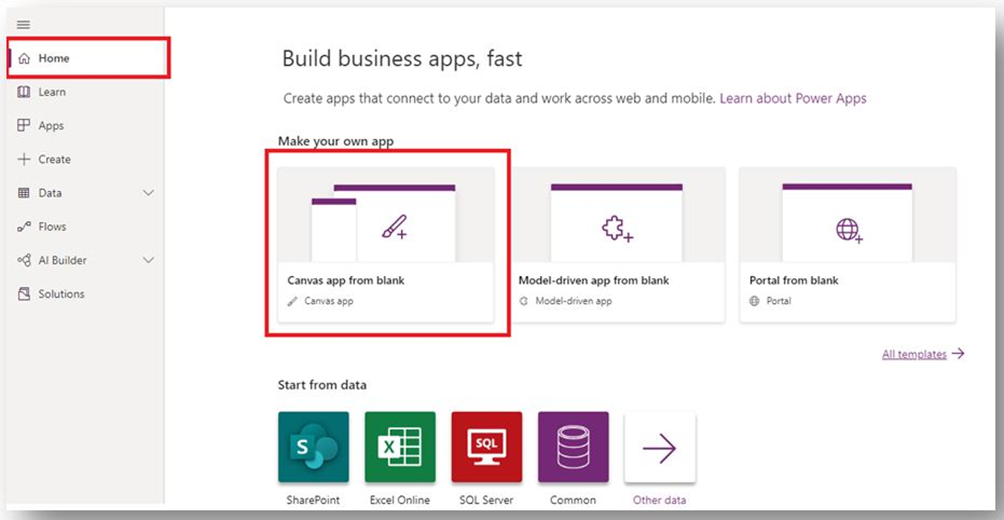1004x520 pixels.
Task: Click the Common Data Service database icon
Action: click(x=573, y=447)
